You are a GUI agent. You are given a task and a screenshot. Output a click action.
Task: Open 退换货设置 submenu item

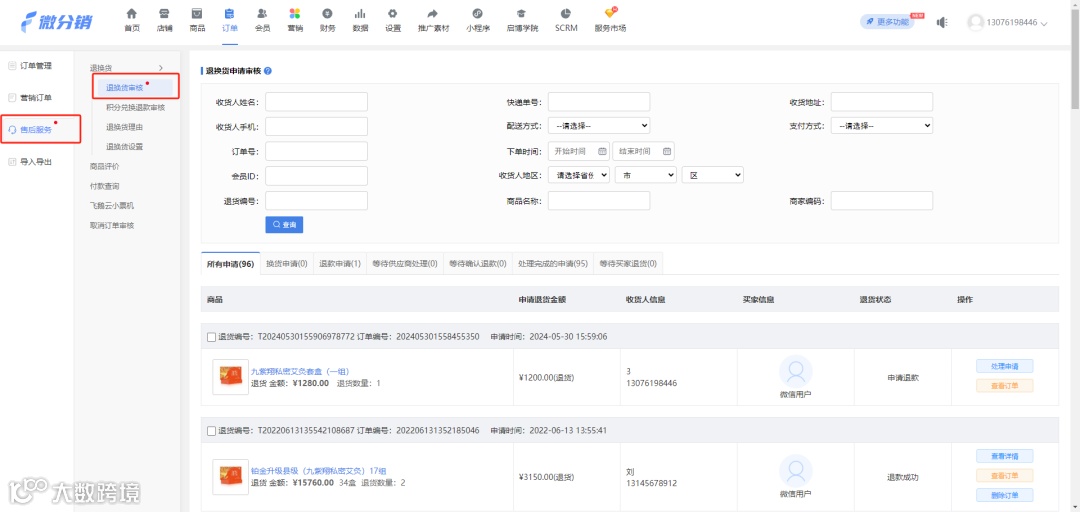click(125, 147)
